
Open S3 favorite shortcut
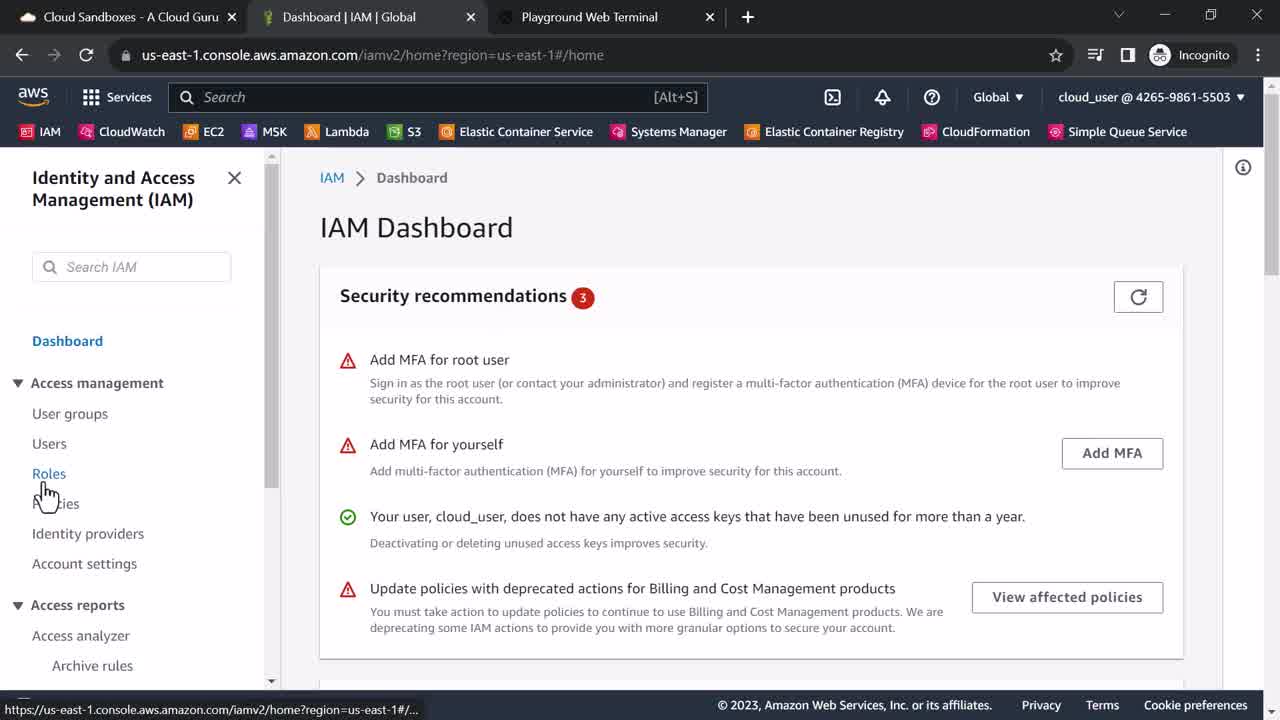pyautogui.click(x=404, y=132)
